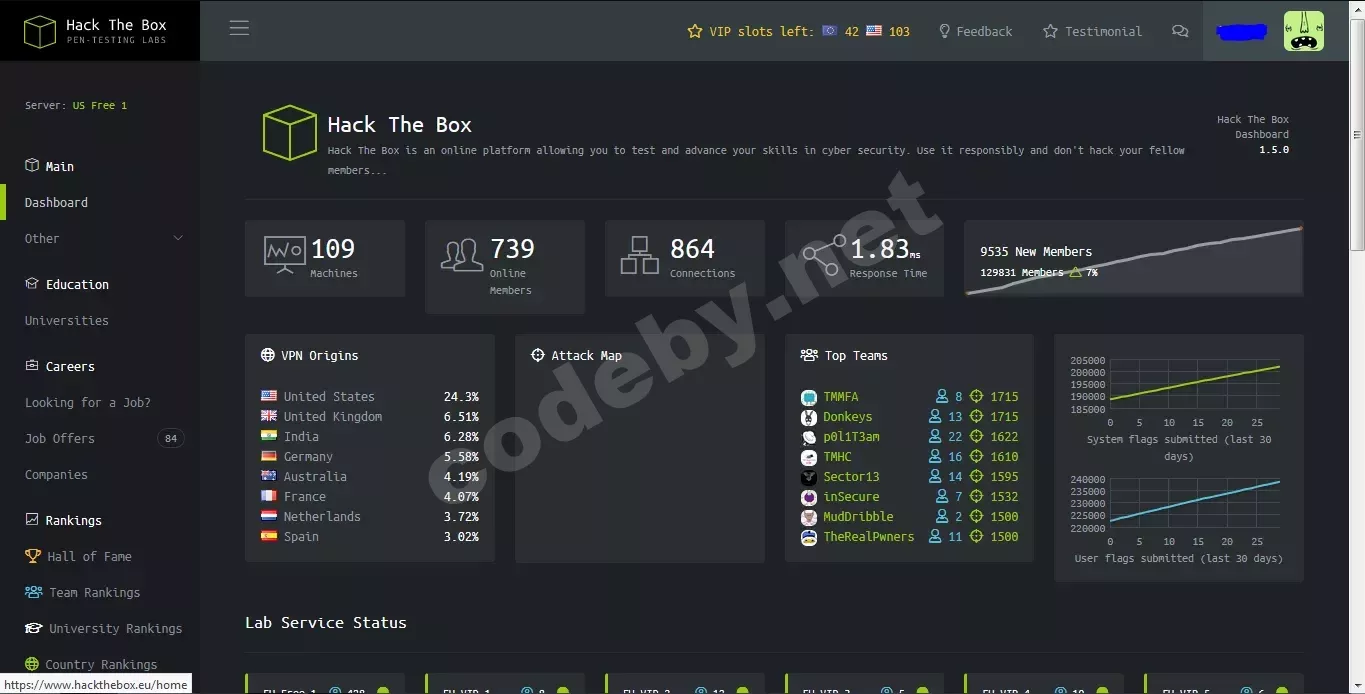The width and height of the screenshot is (1365, 694).
Task: Click the US Free 1 server label
Action: 99,105
